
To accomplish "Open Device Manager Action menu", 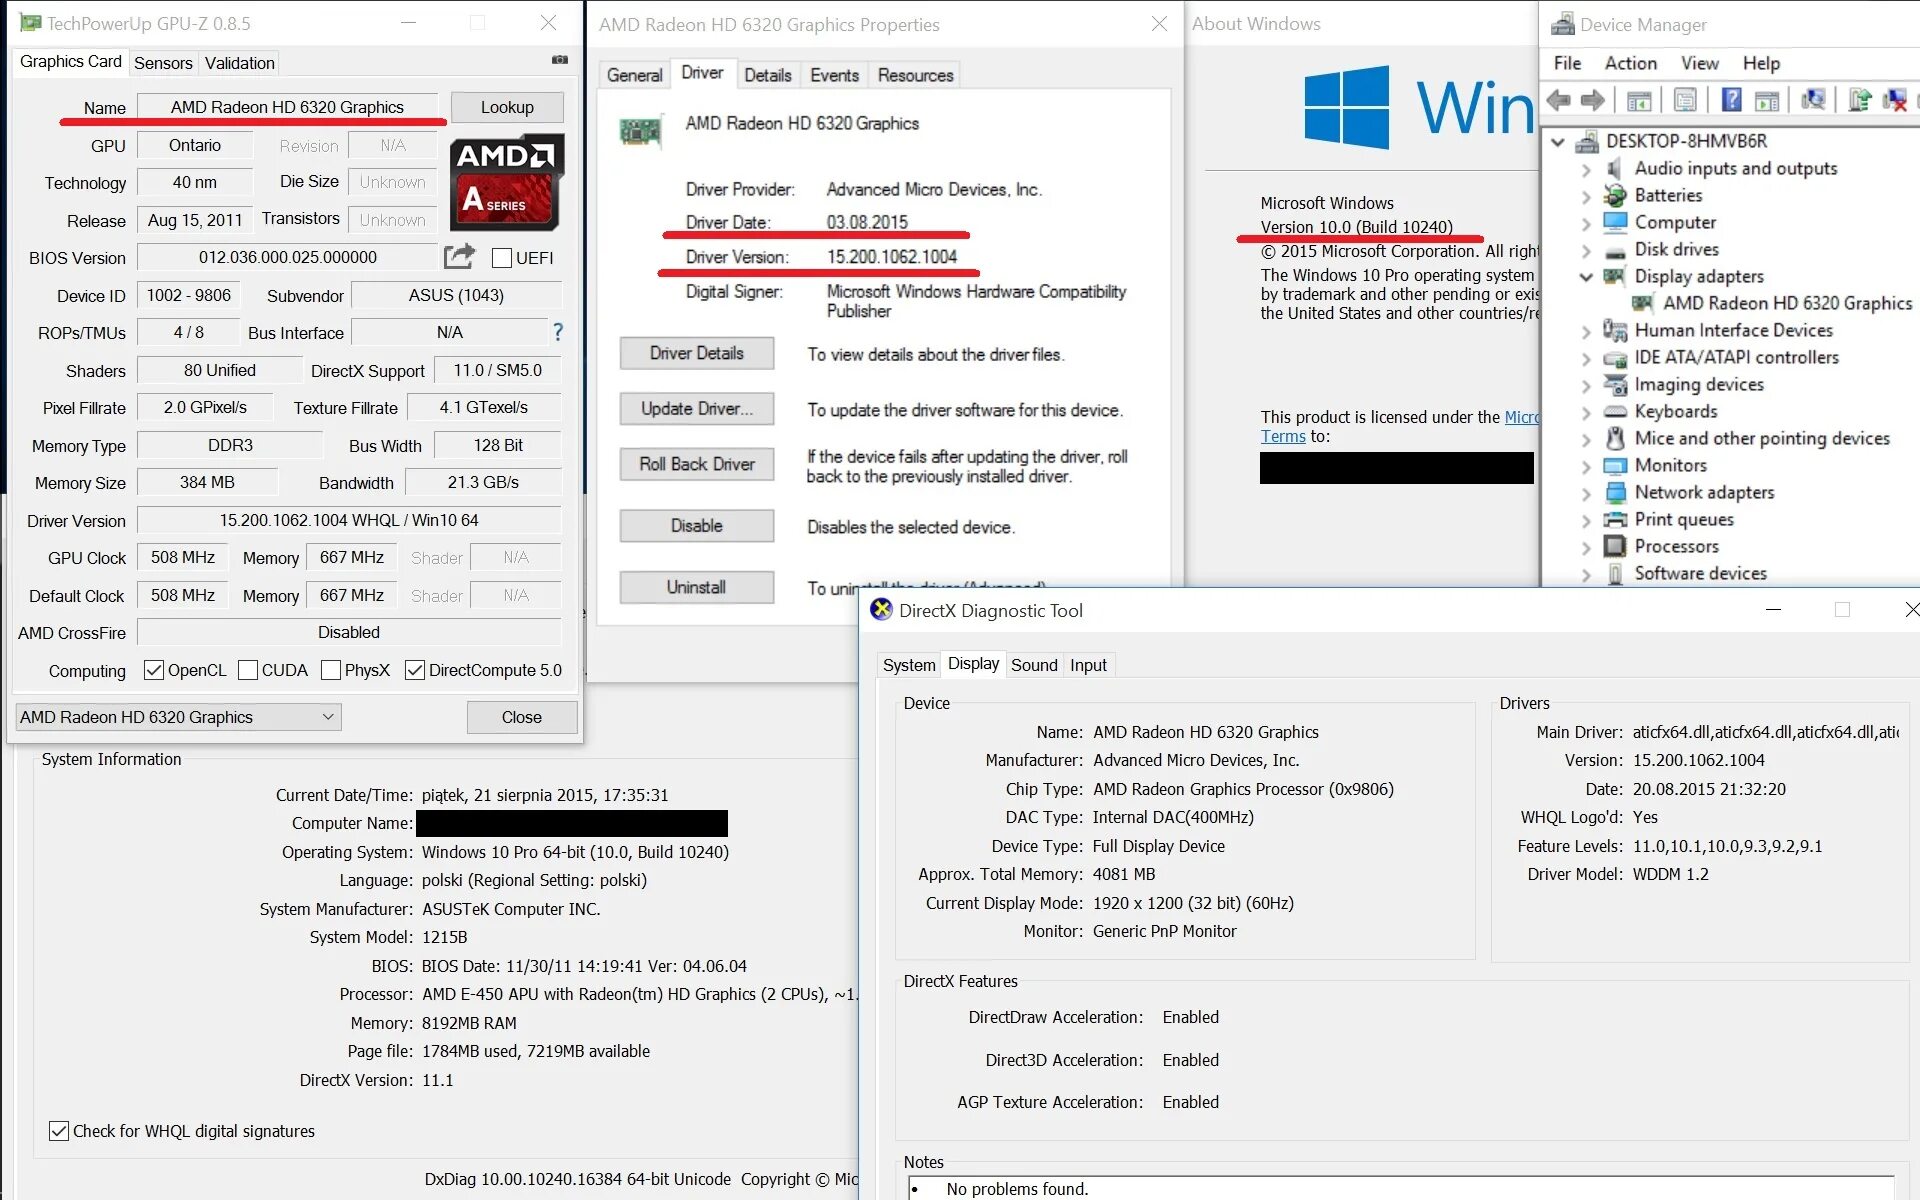I will (x=1630, y=63).
